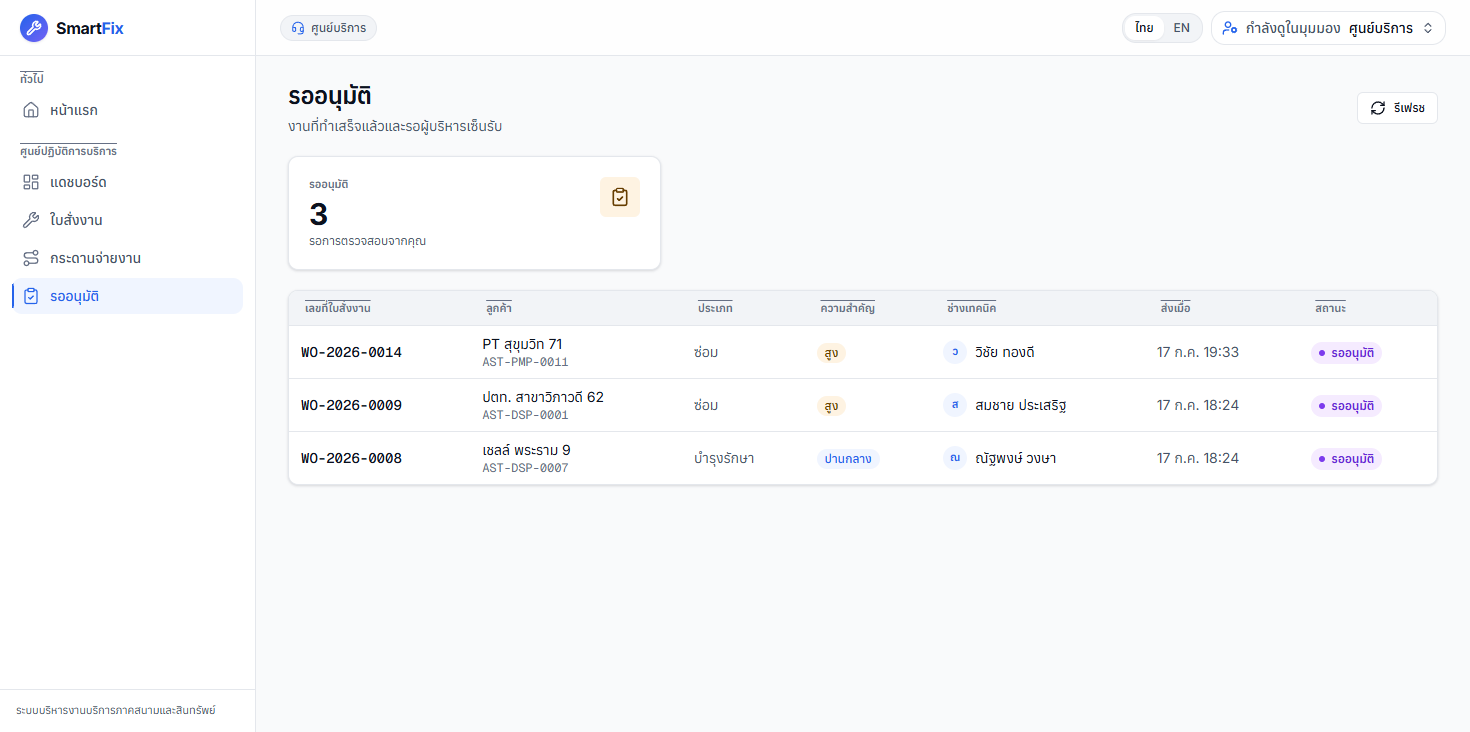Click the headset icon in ศูนย์บริการ badge
Image resolution: width=1470 pixels, height=732 pixels.
click(x=298, y=28)
